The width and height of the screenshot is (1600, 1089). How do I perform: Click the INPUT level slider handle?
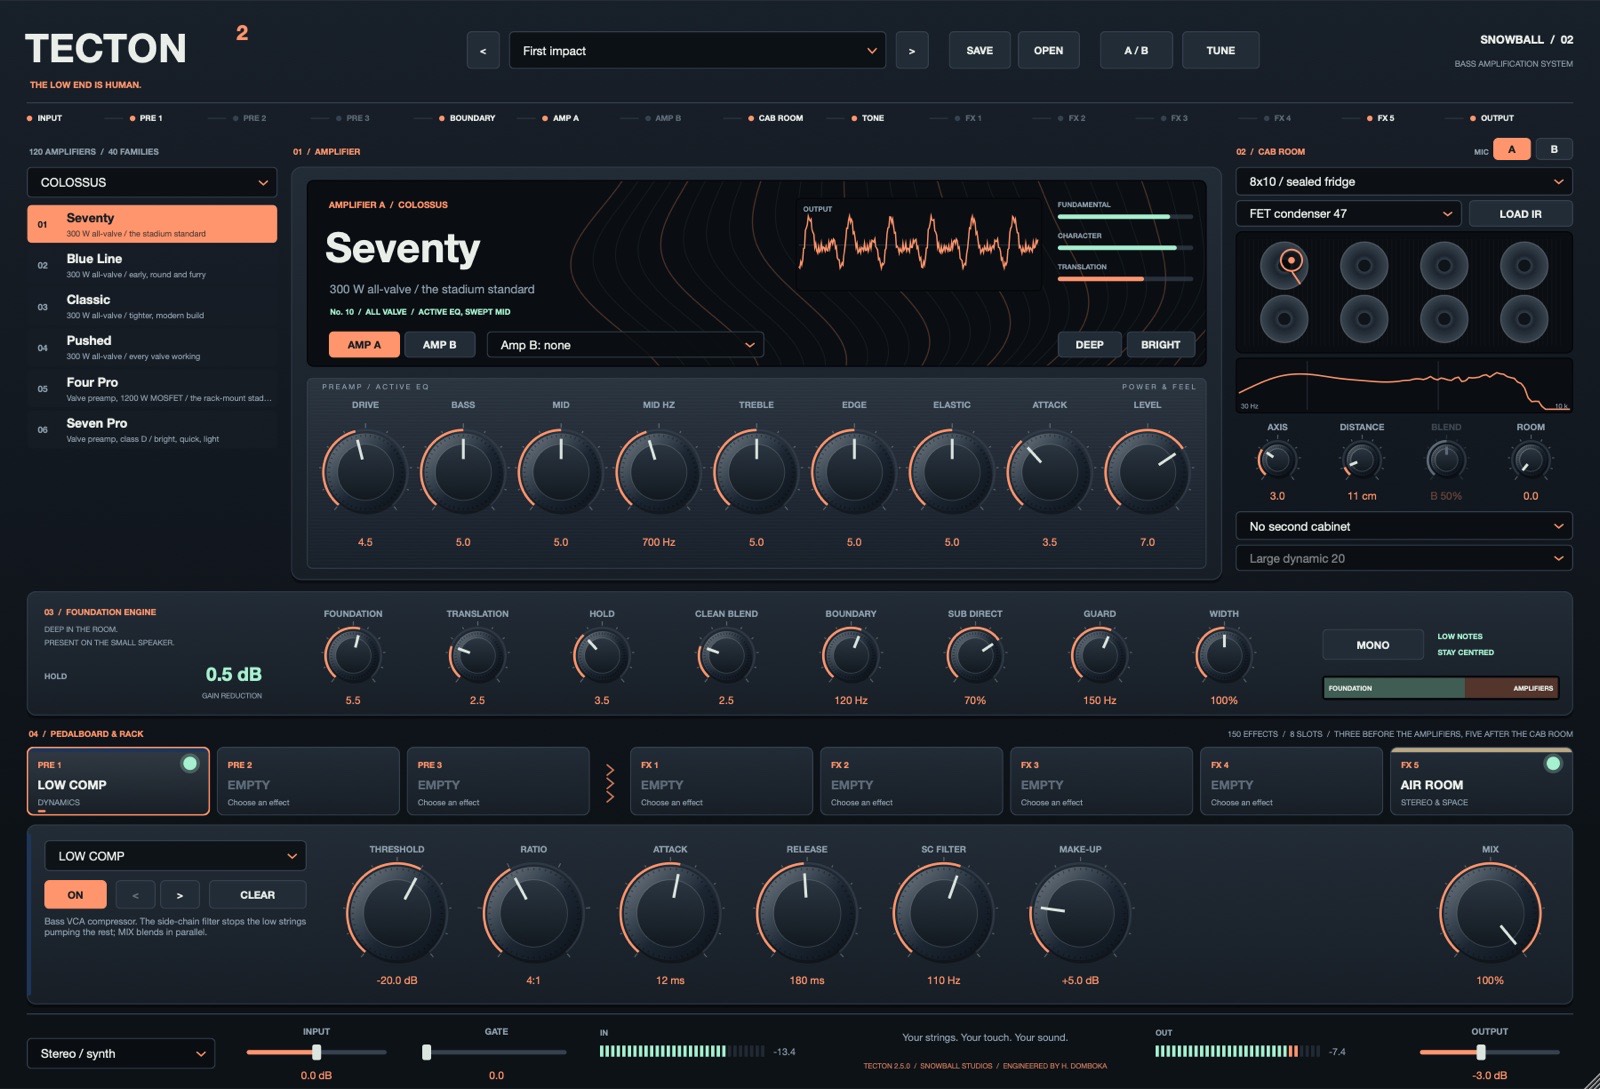point(316,1052)
